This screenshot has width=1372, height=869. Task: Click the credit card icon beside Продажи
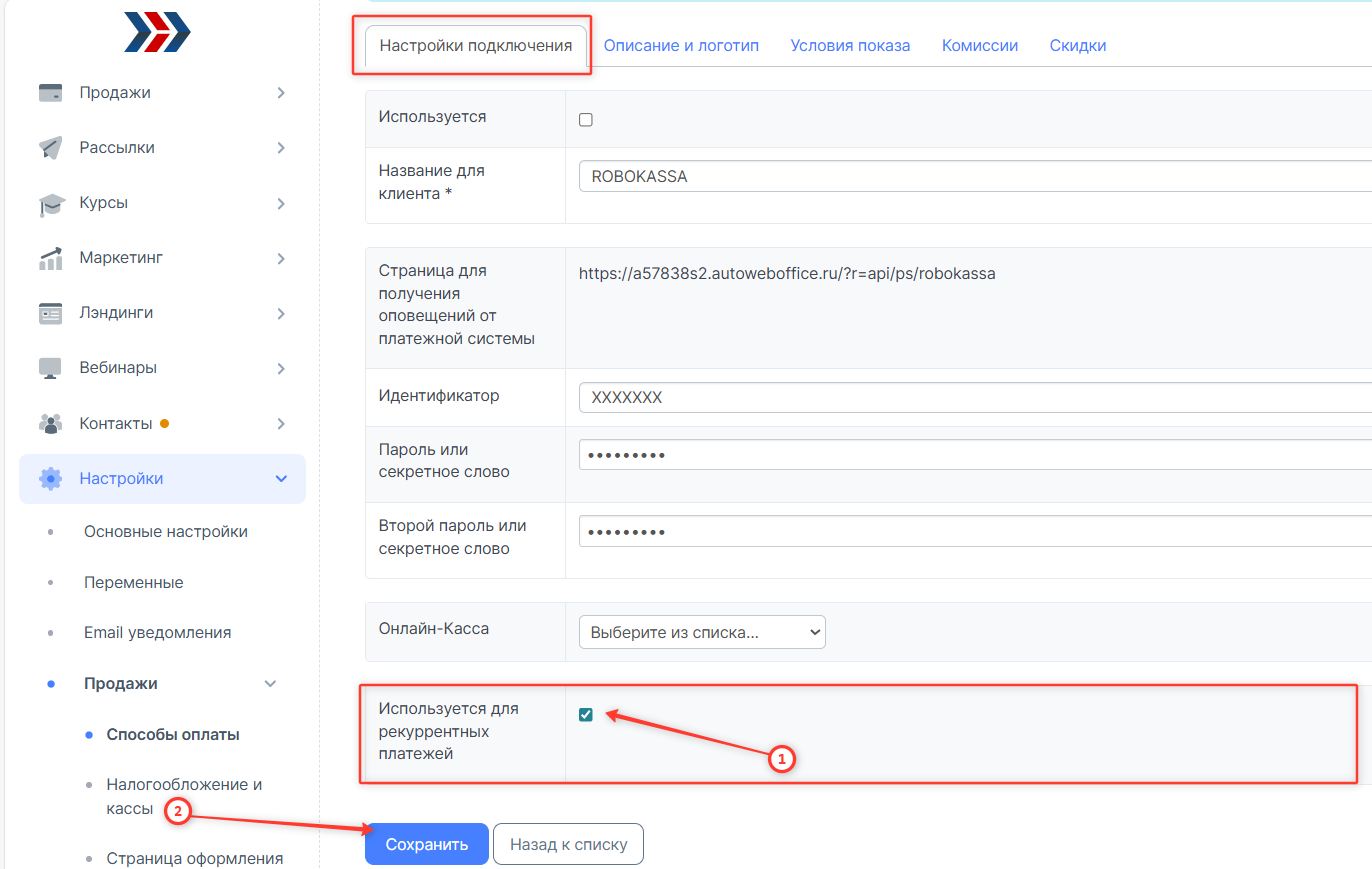click(50, 93)
